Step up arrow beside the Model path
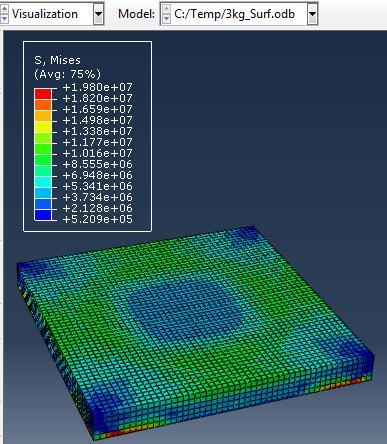387x444 pixels. pos(166,9)
